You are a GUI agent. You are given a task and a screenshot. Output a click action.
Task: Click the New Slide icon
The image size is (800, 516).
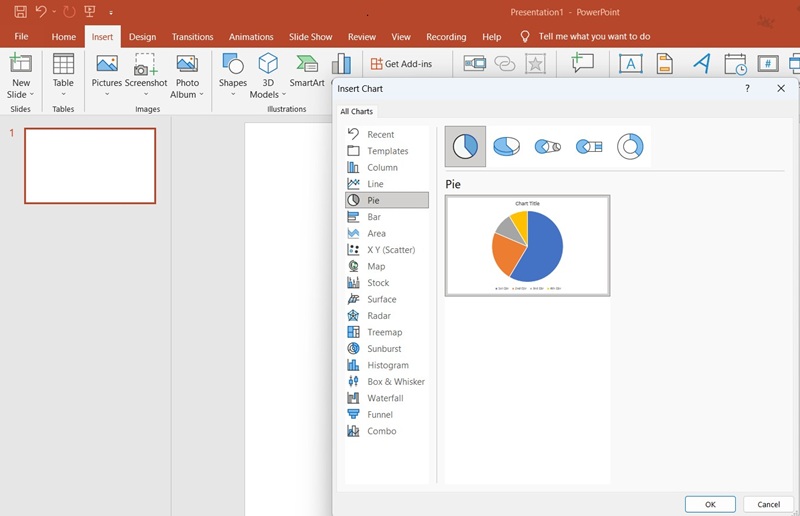(21, 63)
